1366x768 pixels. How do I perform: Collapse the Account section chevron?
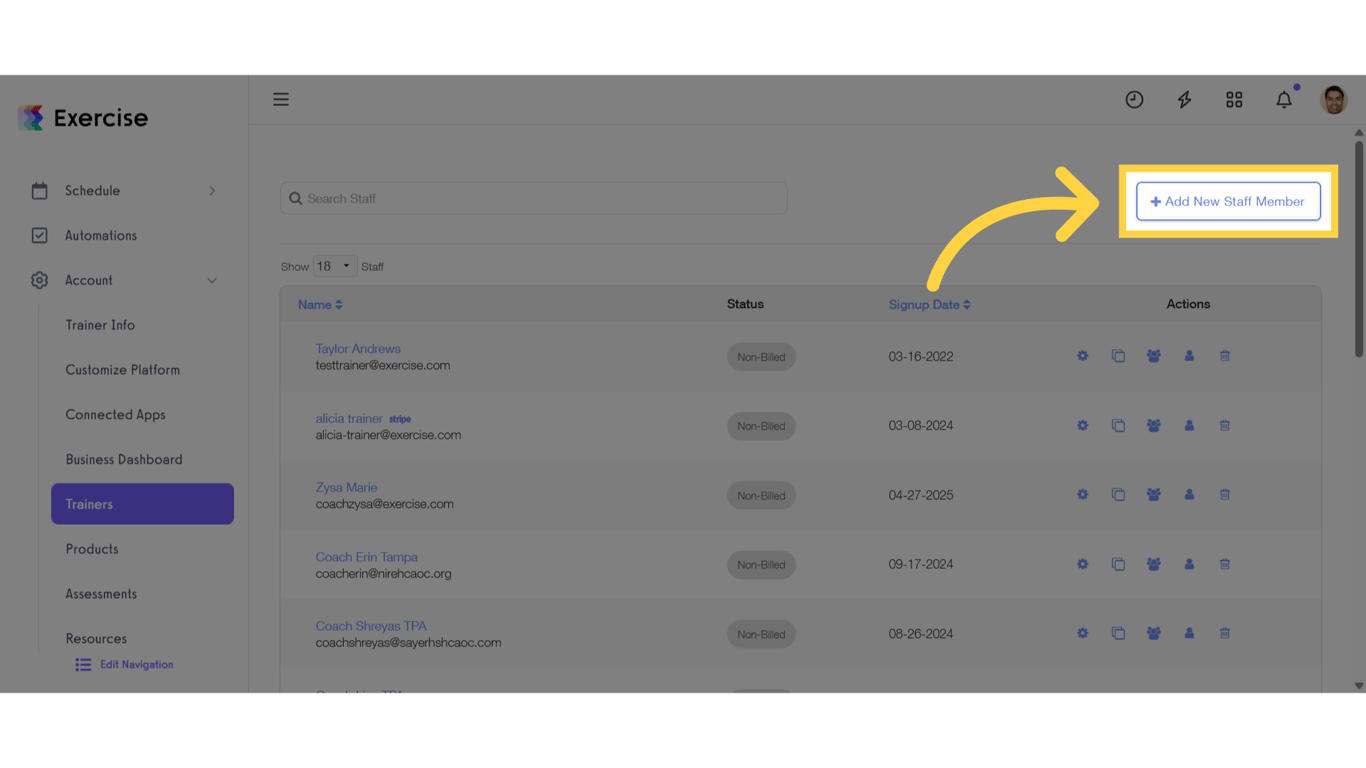click(211, 281)
